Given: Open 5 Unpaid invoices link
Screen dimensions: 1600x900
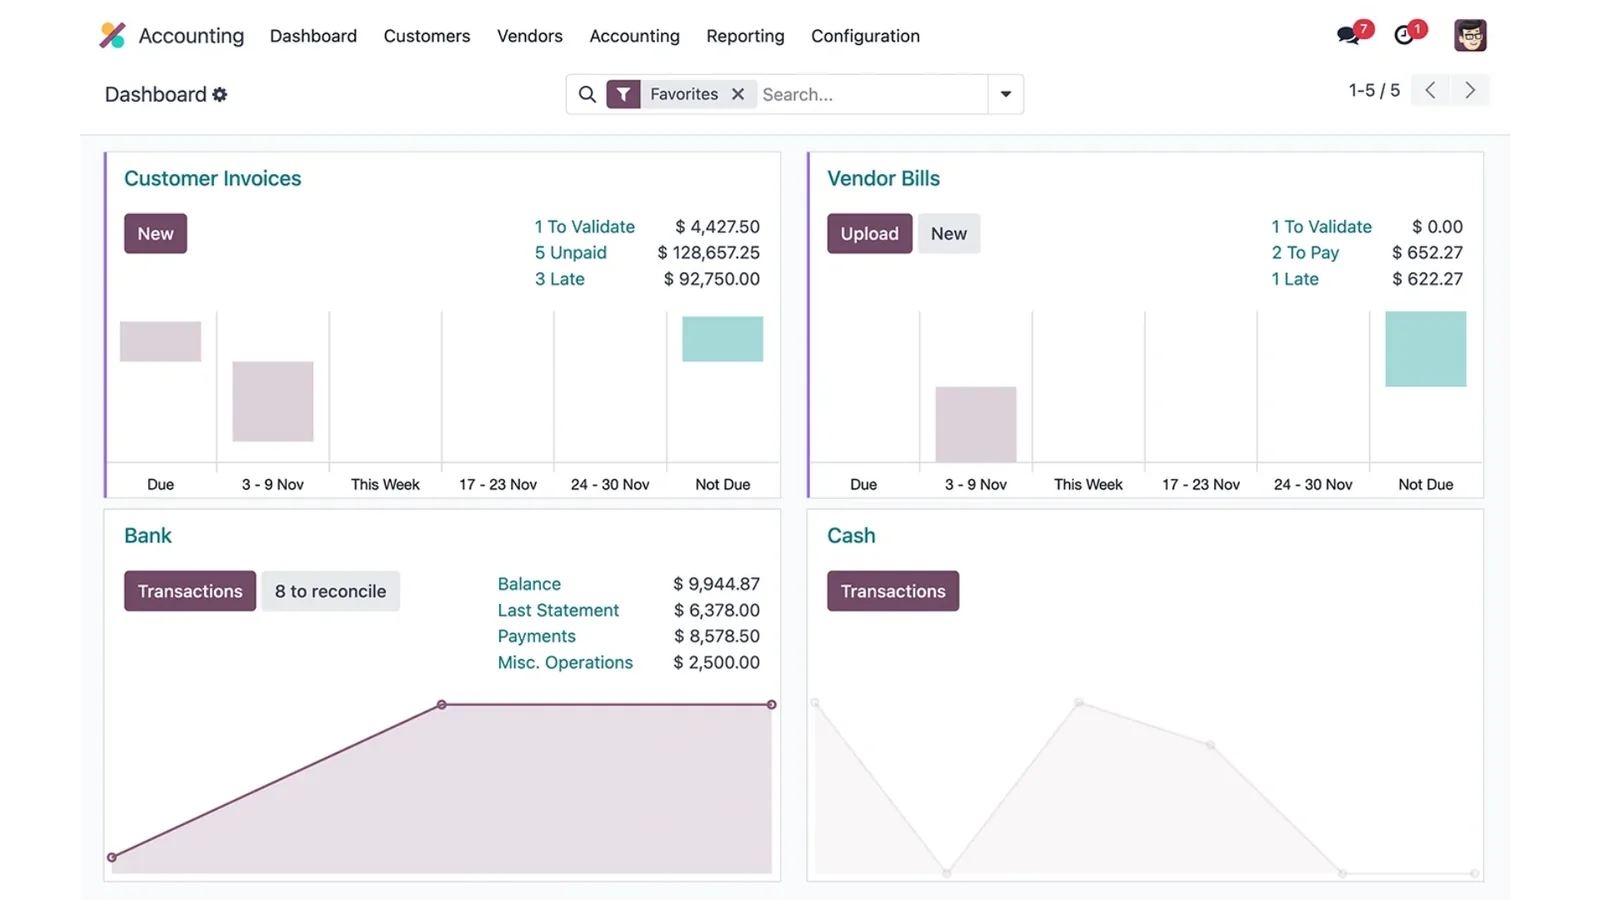Looking at the screenshot, I should (570, 253).
